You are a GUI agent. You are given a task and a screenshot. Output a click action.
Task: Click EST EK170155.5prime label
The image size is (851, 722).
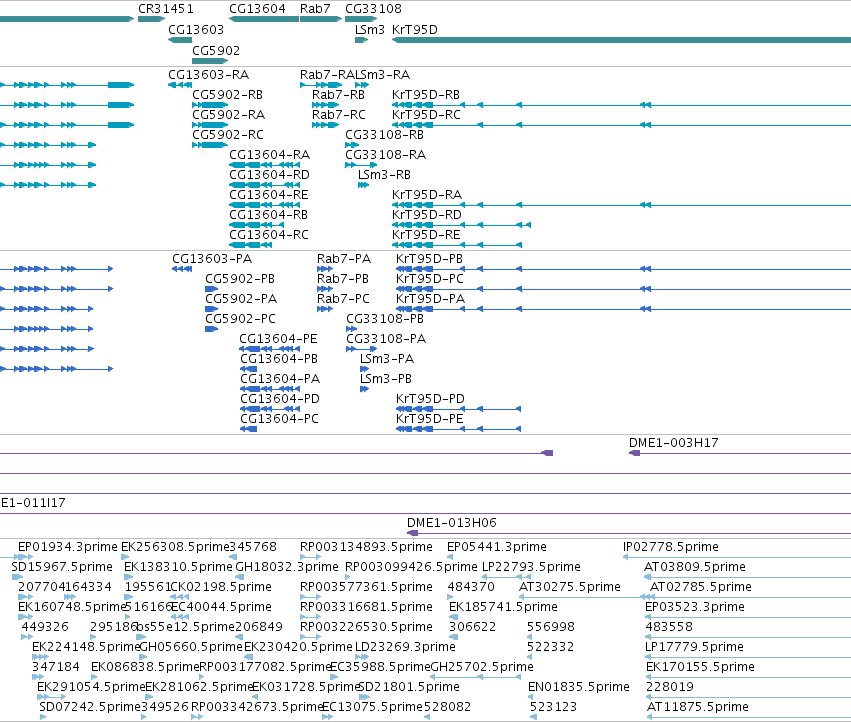(x=700, y=667)
